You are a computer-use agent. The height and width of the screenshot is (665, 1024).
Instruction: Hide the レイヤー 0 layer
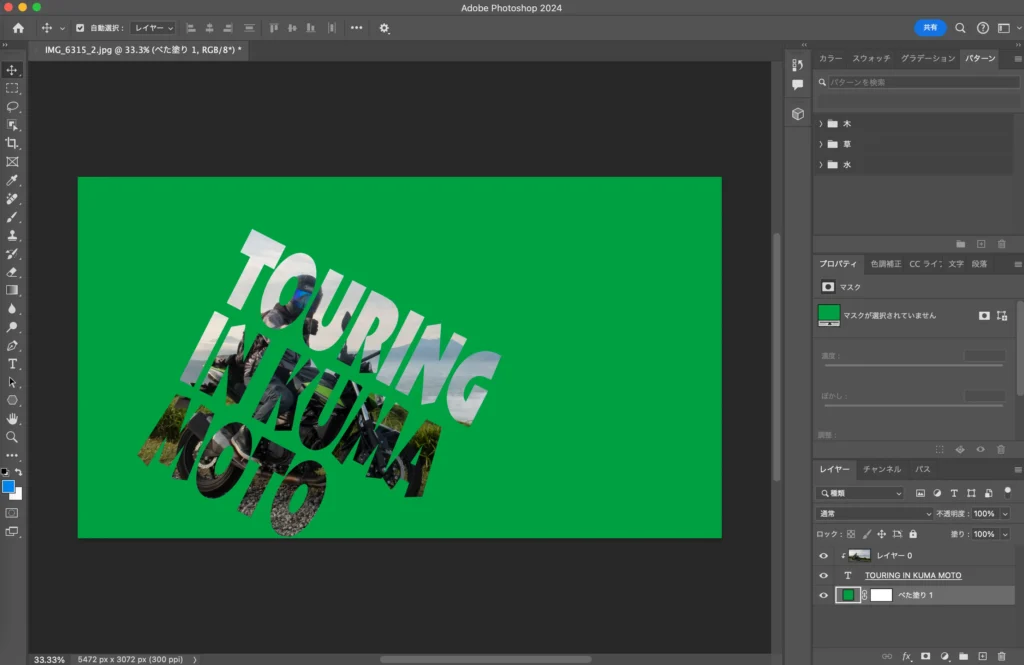(824, 555)
